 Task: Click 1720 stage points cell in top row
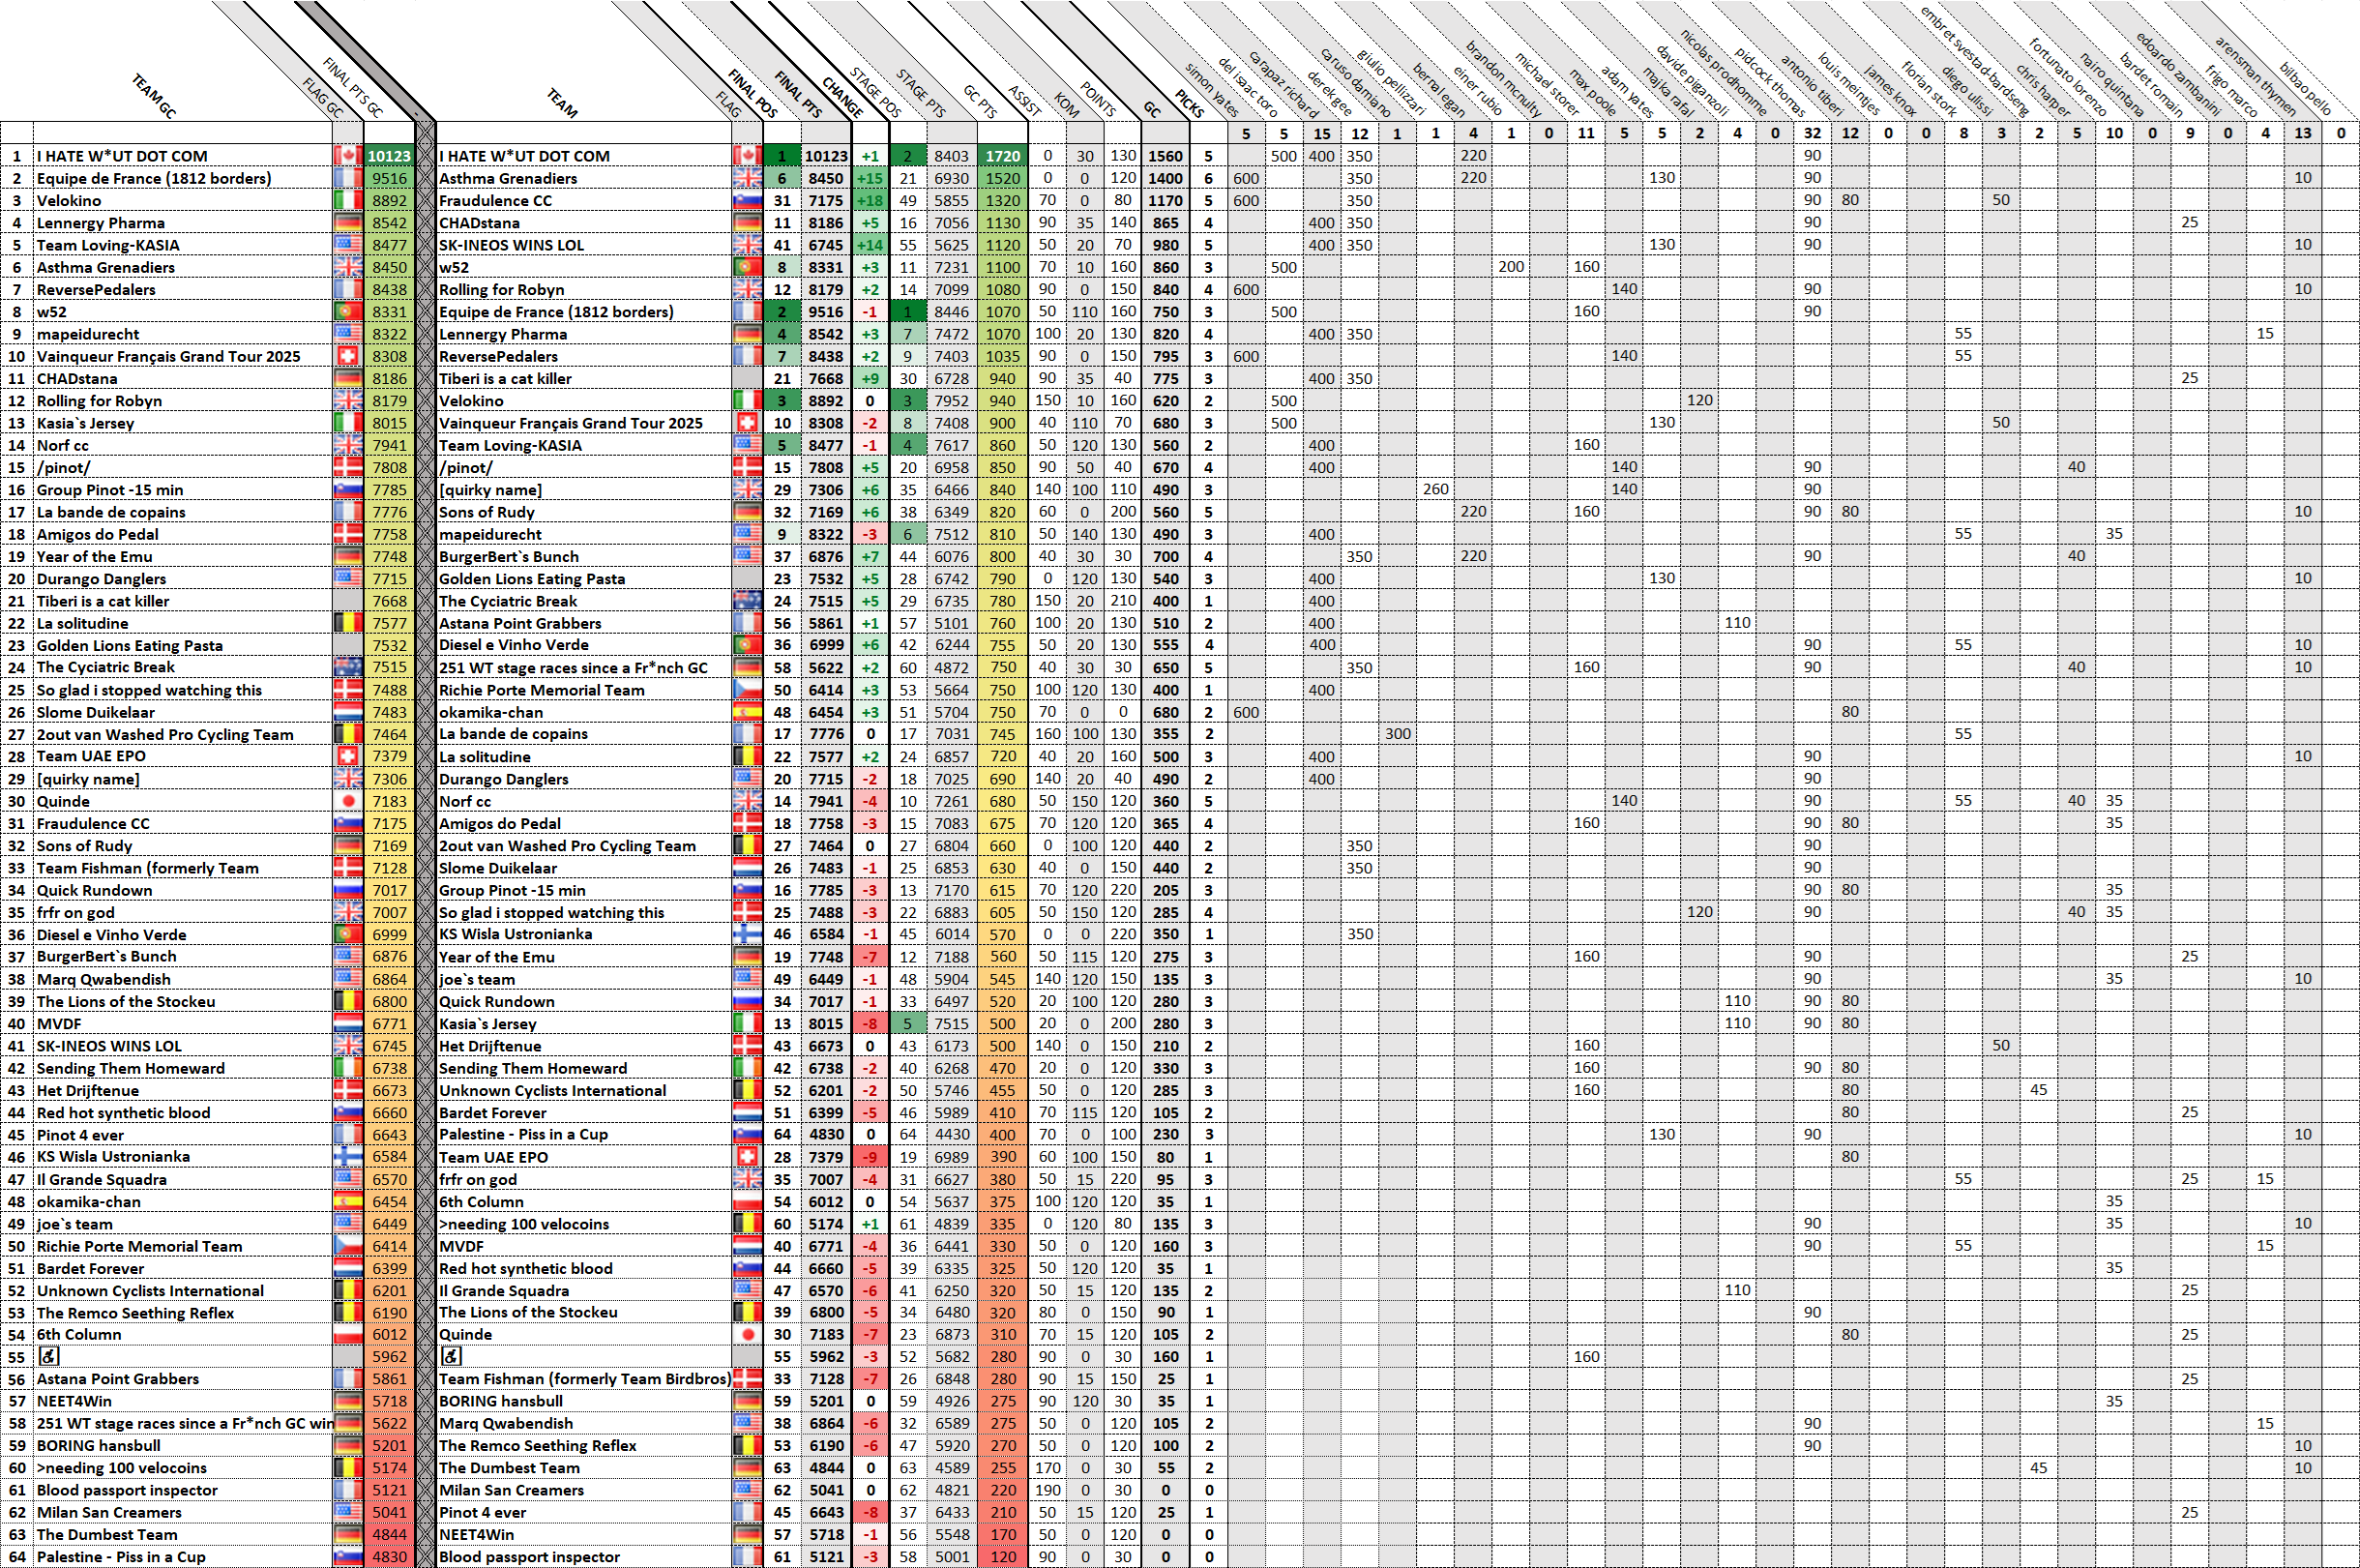point(1002,156)
